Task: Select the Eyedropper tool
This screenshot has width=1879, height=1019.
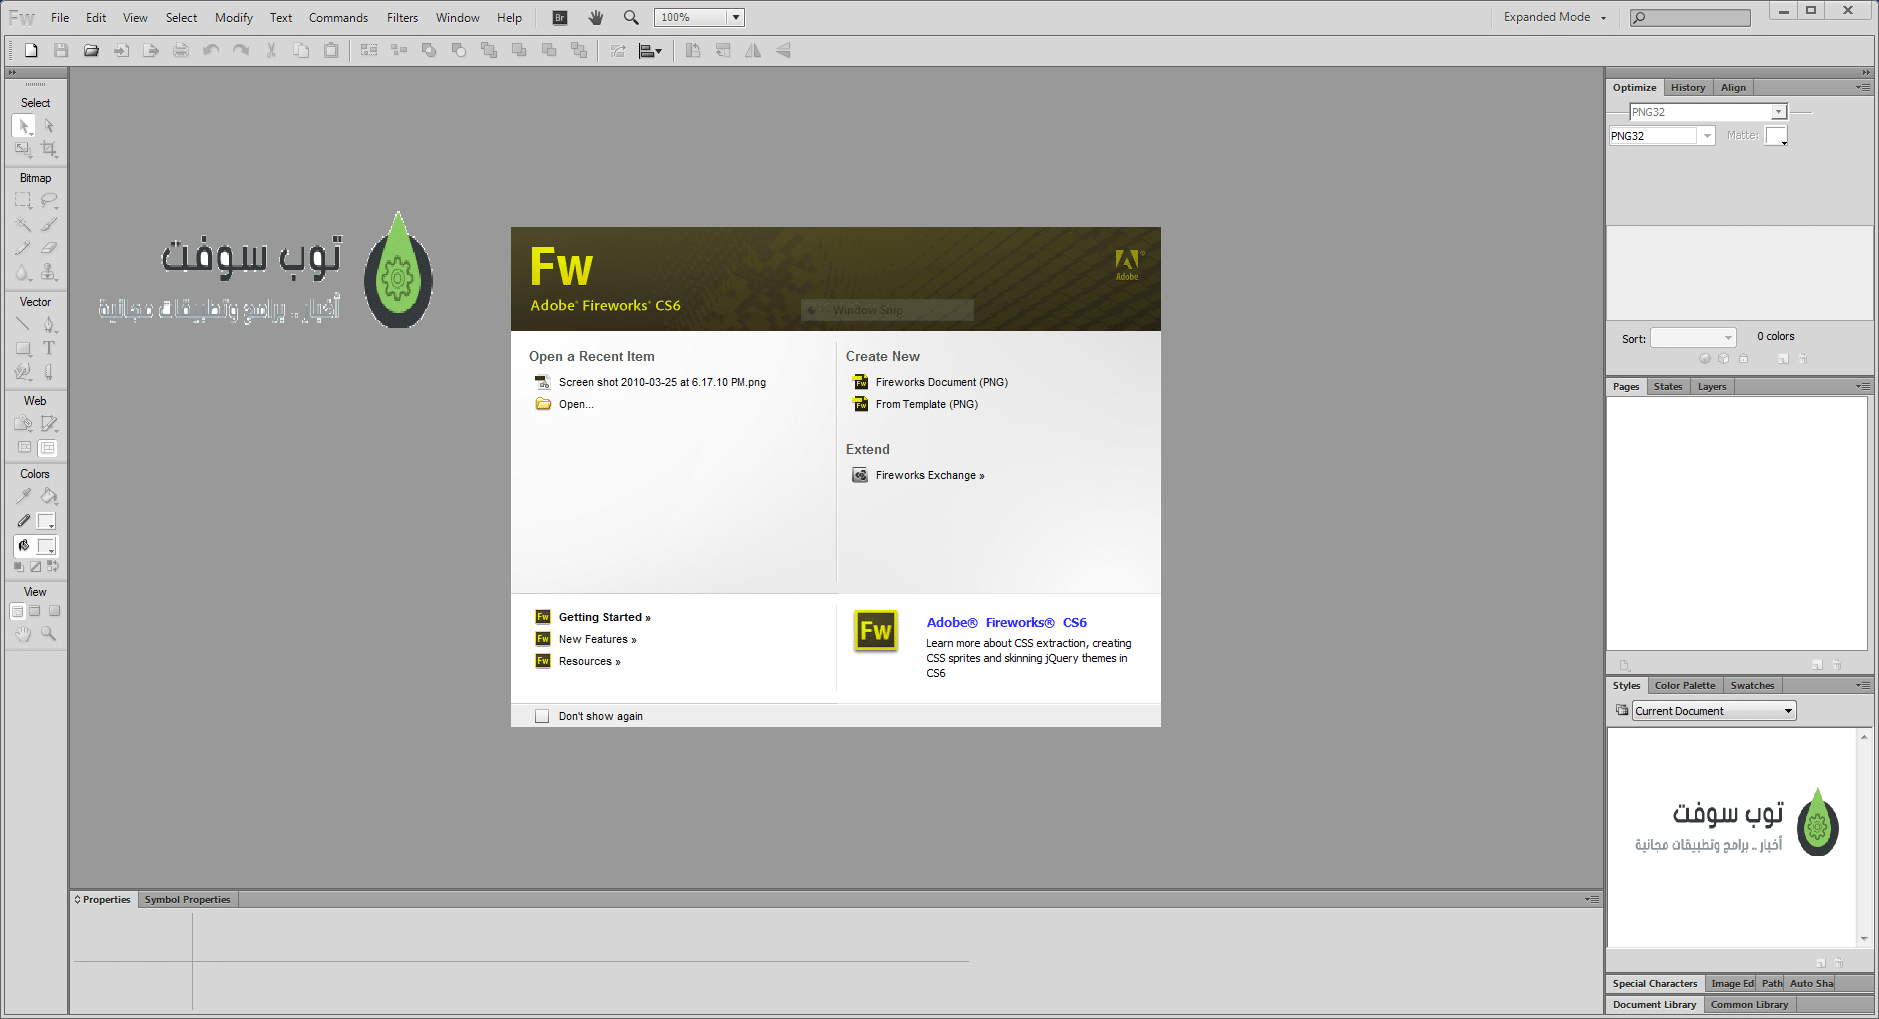Action: (x=23, y=496)
